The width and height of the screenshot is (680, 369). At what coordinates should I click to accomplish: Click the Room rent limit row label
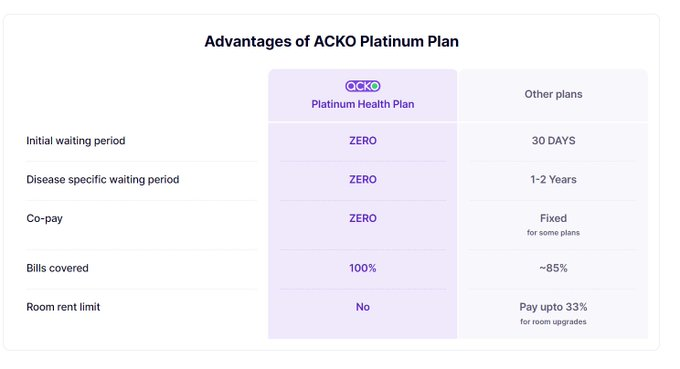click(63, 307)
